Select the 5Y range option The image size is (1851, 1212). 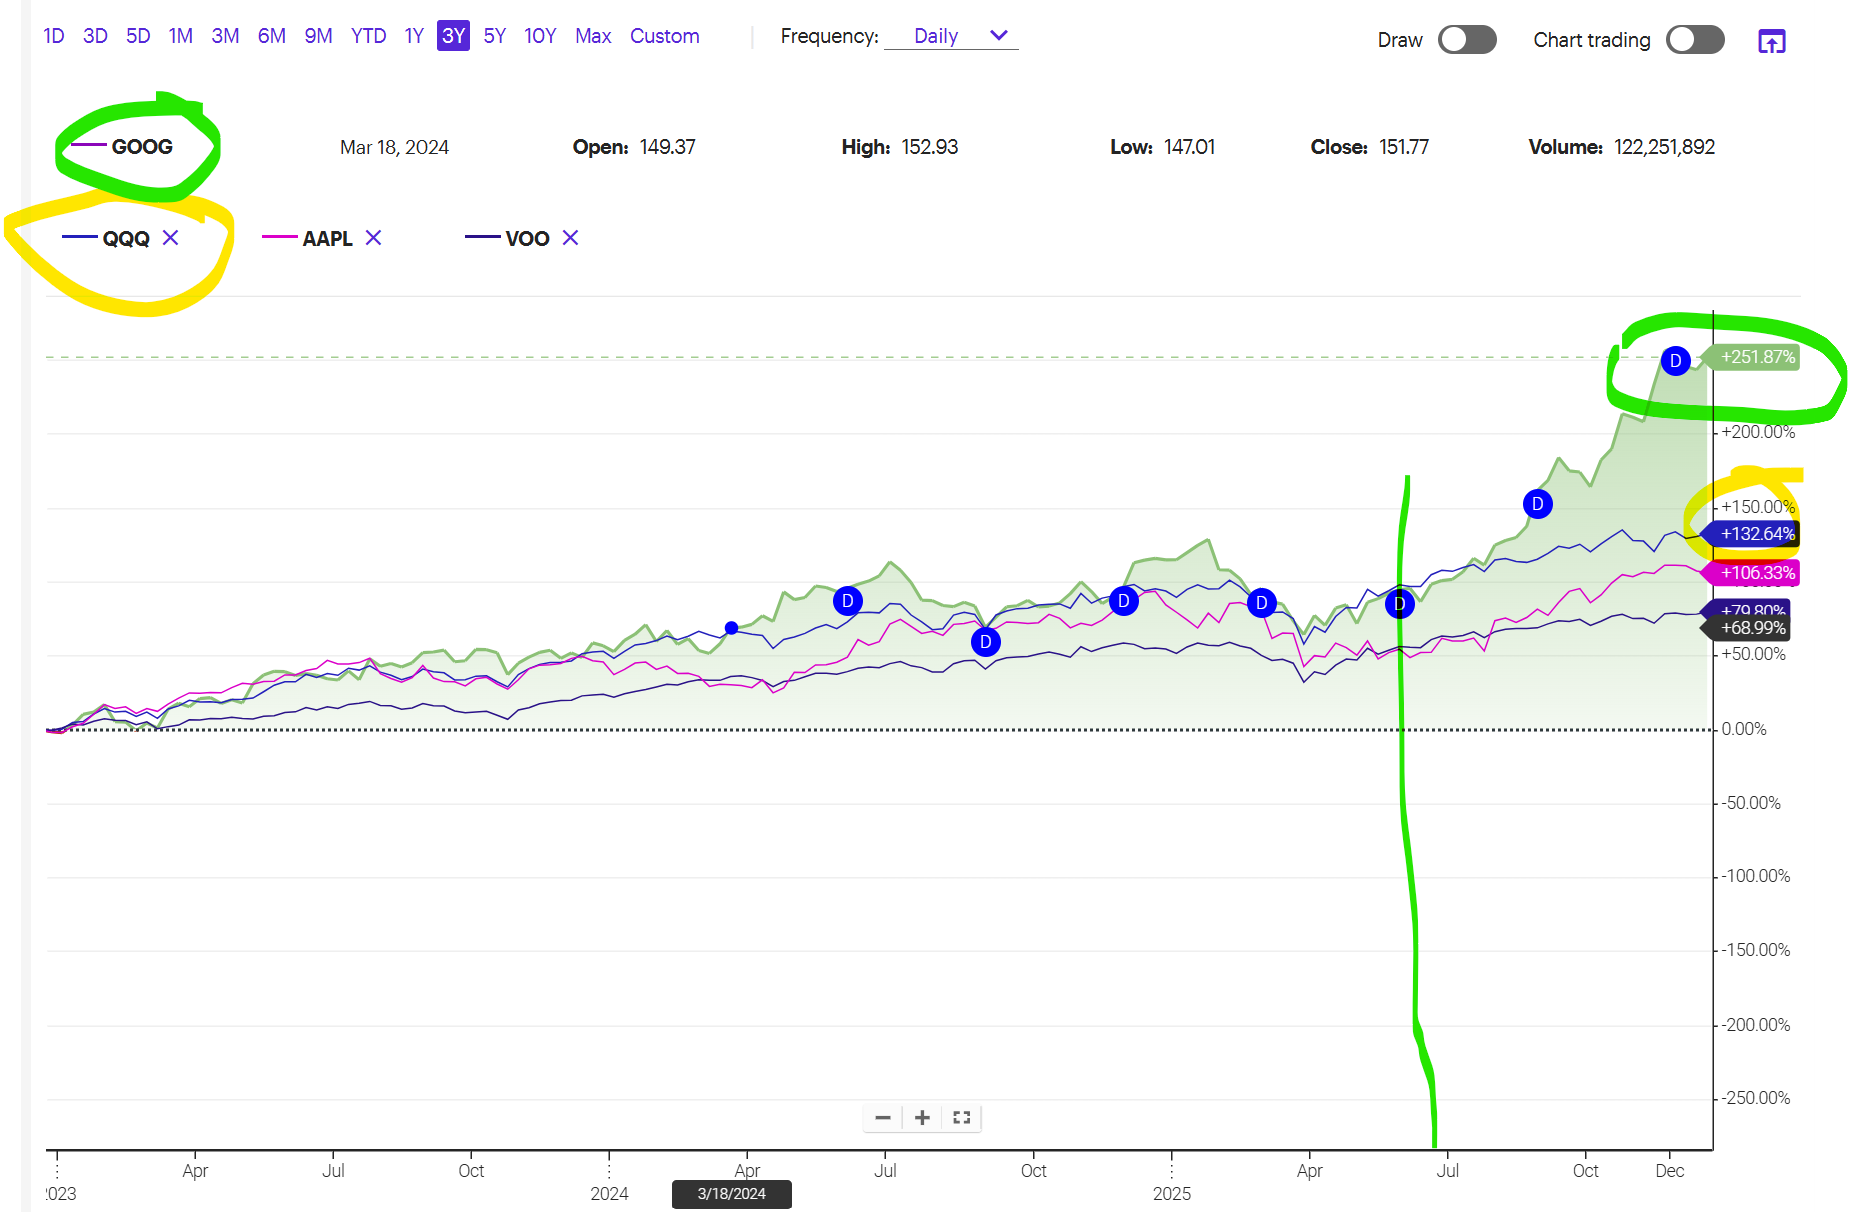493,36
